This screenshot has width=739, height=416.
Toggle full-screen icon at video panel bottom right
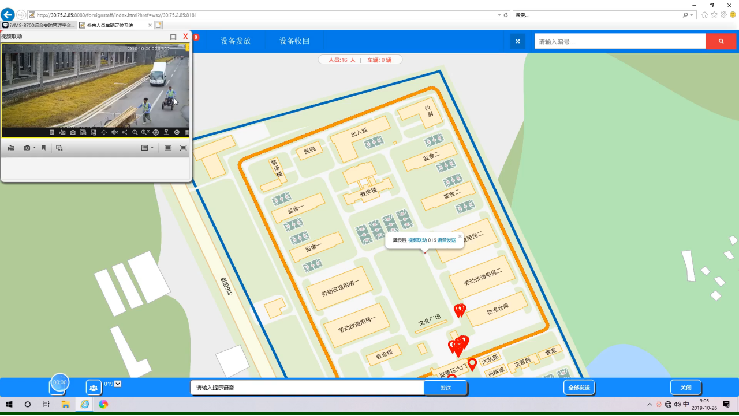tap(182, 148)
